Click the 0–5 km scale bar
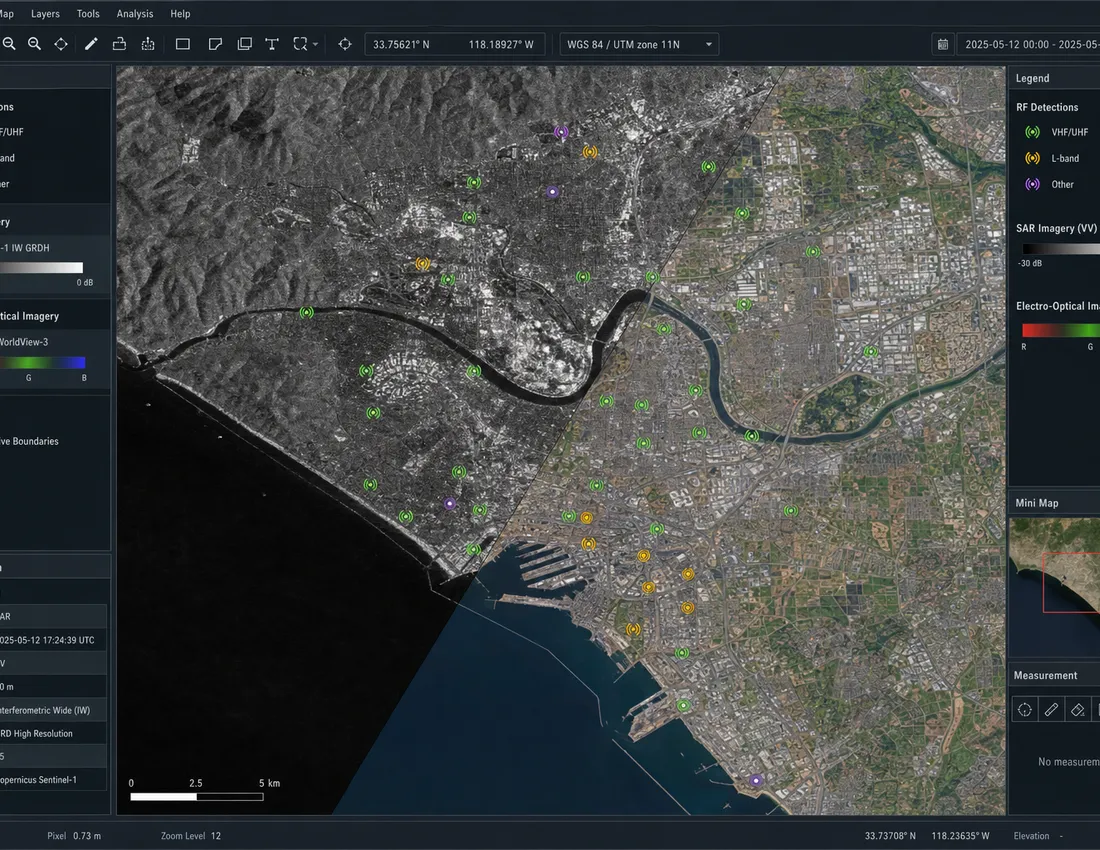 click(196, 797)
